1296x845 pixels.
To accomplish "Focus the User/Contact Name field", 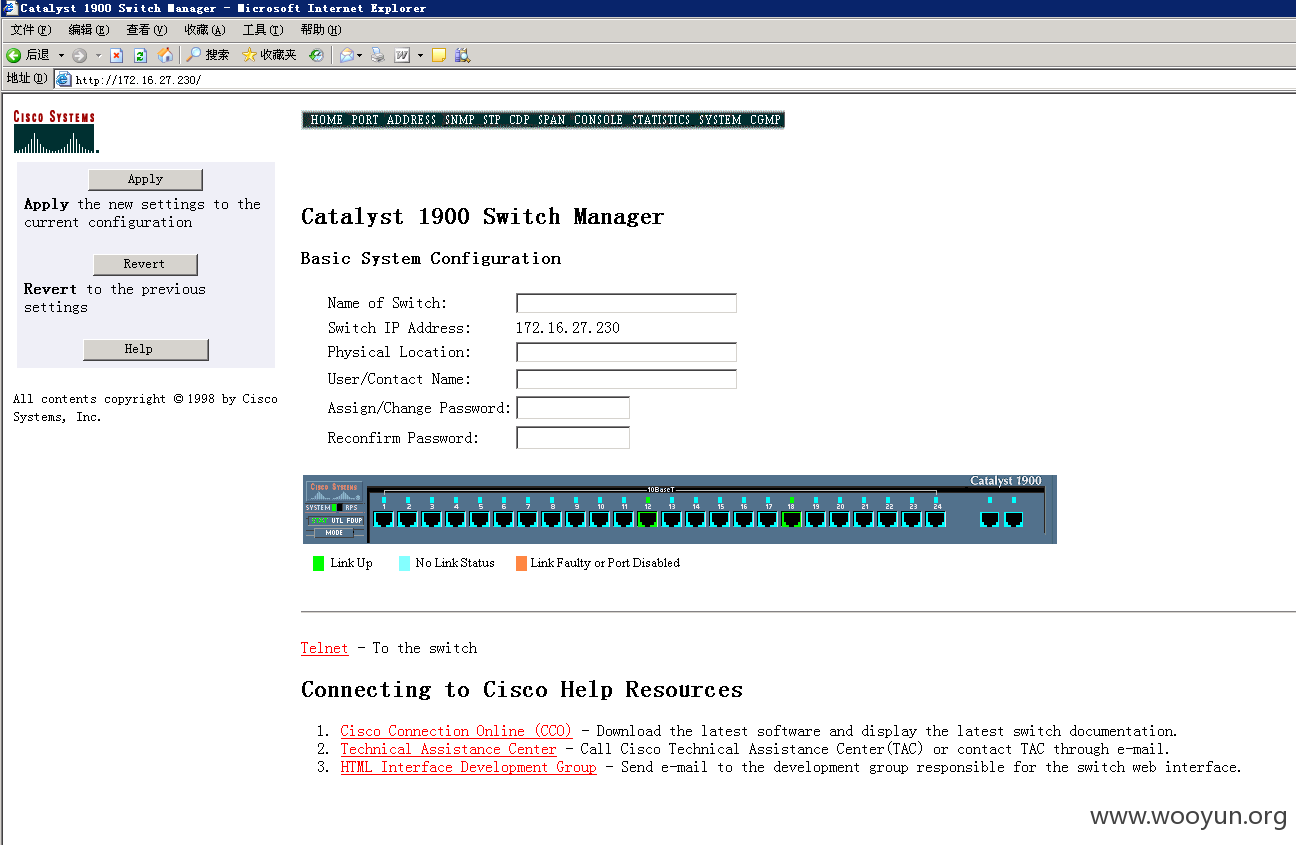I will tap(626, 379).
